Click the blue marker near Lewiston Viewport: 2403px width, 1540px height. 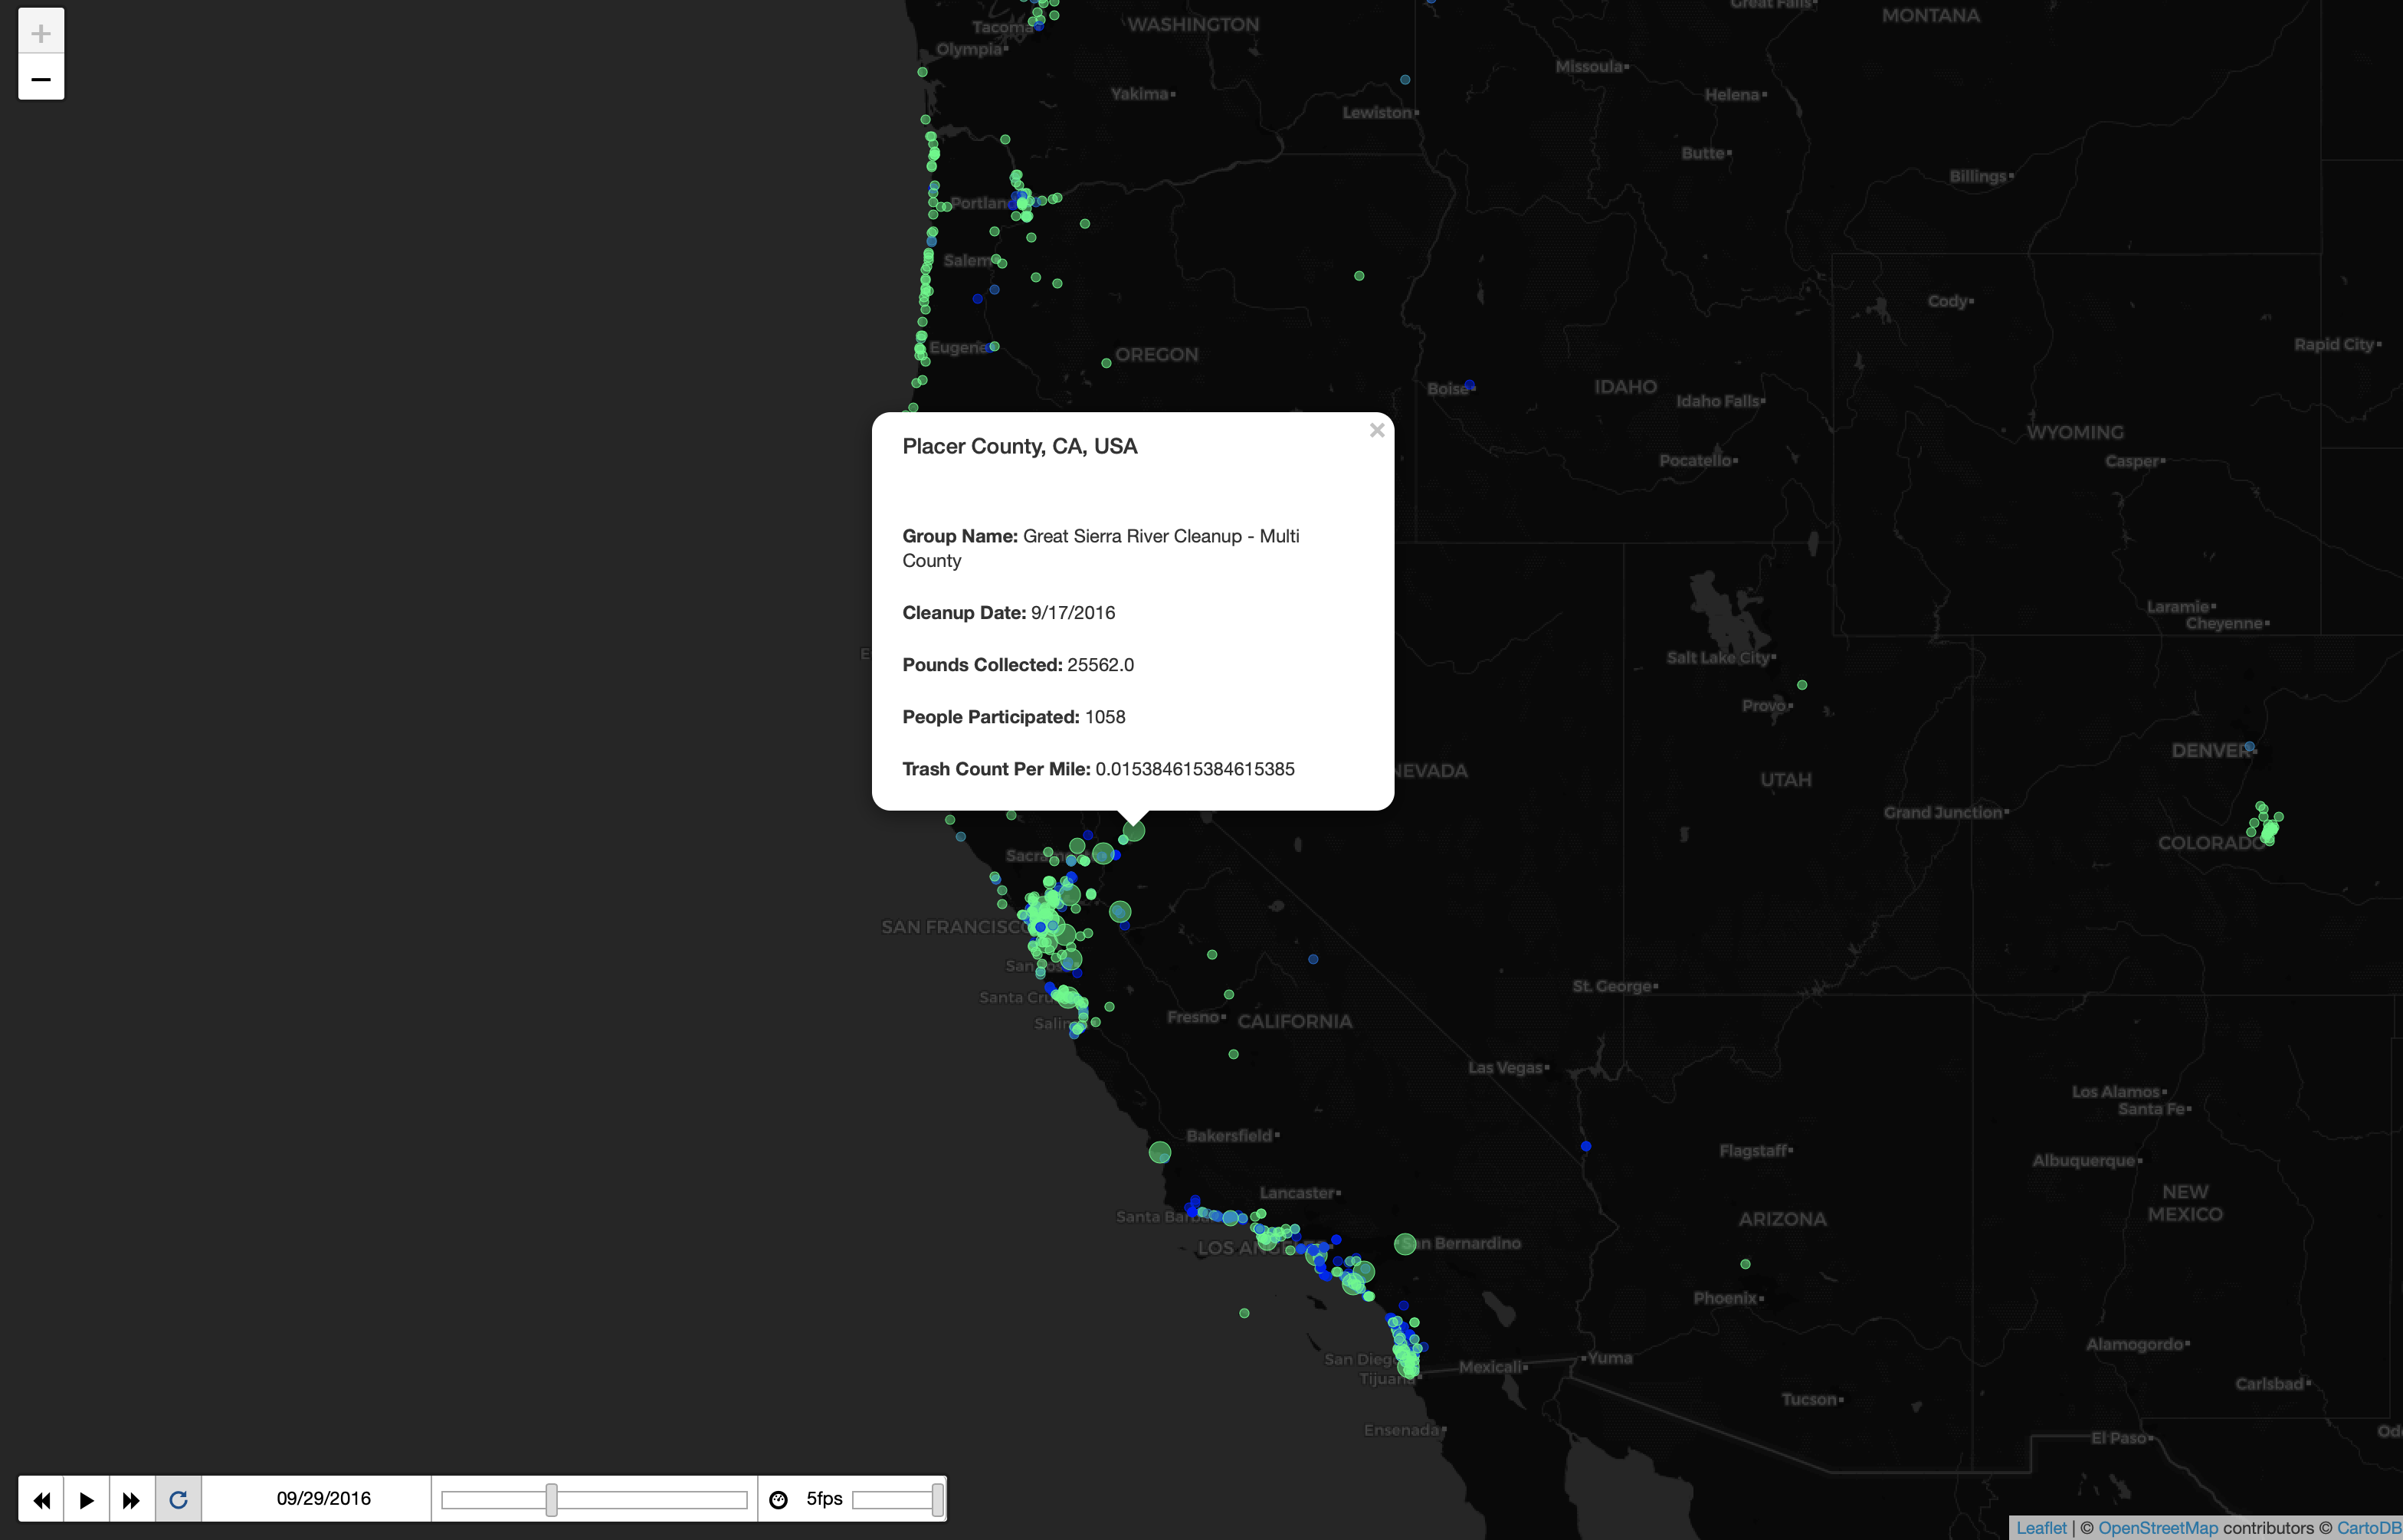point(1405,79)
